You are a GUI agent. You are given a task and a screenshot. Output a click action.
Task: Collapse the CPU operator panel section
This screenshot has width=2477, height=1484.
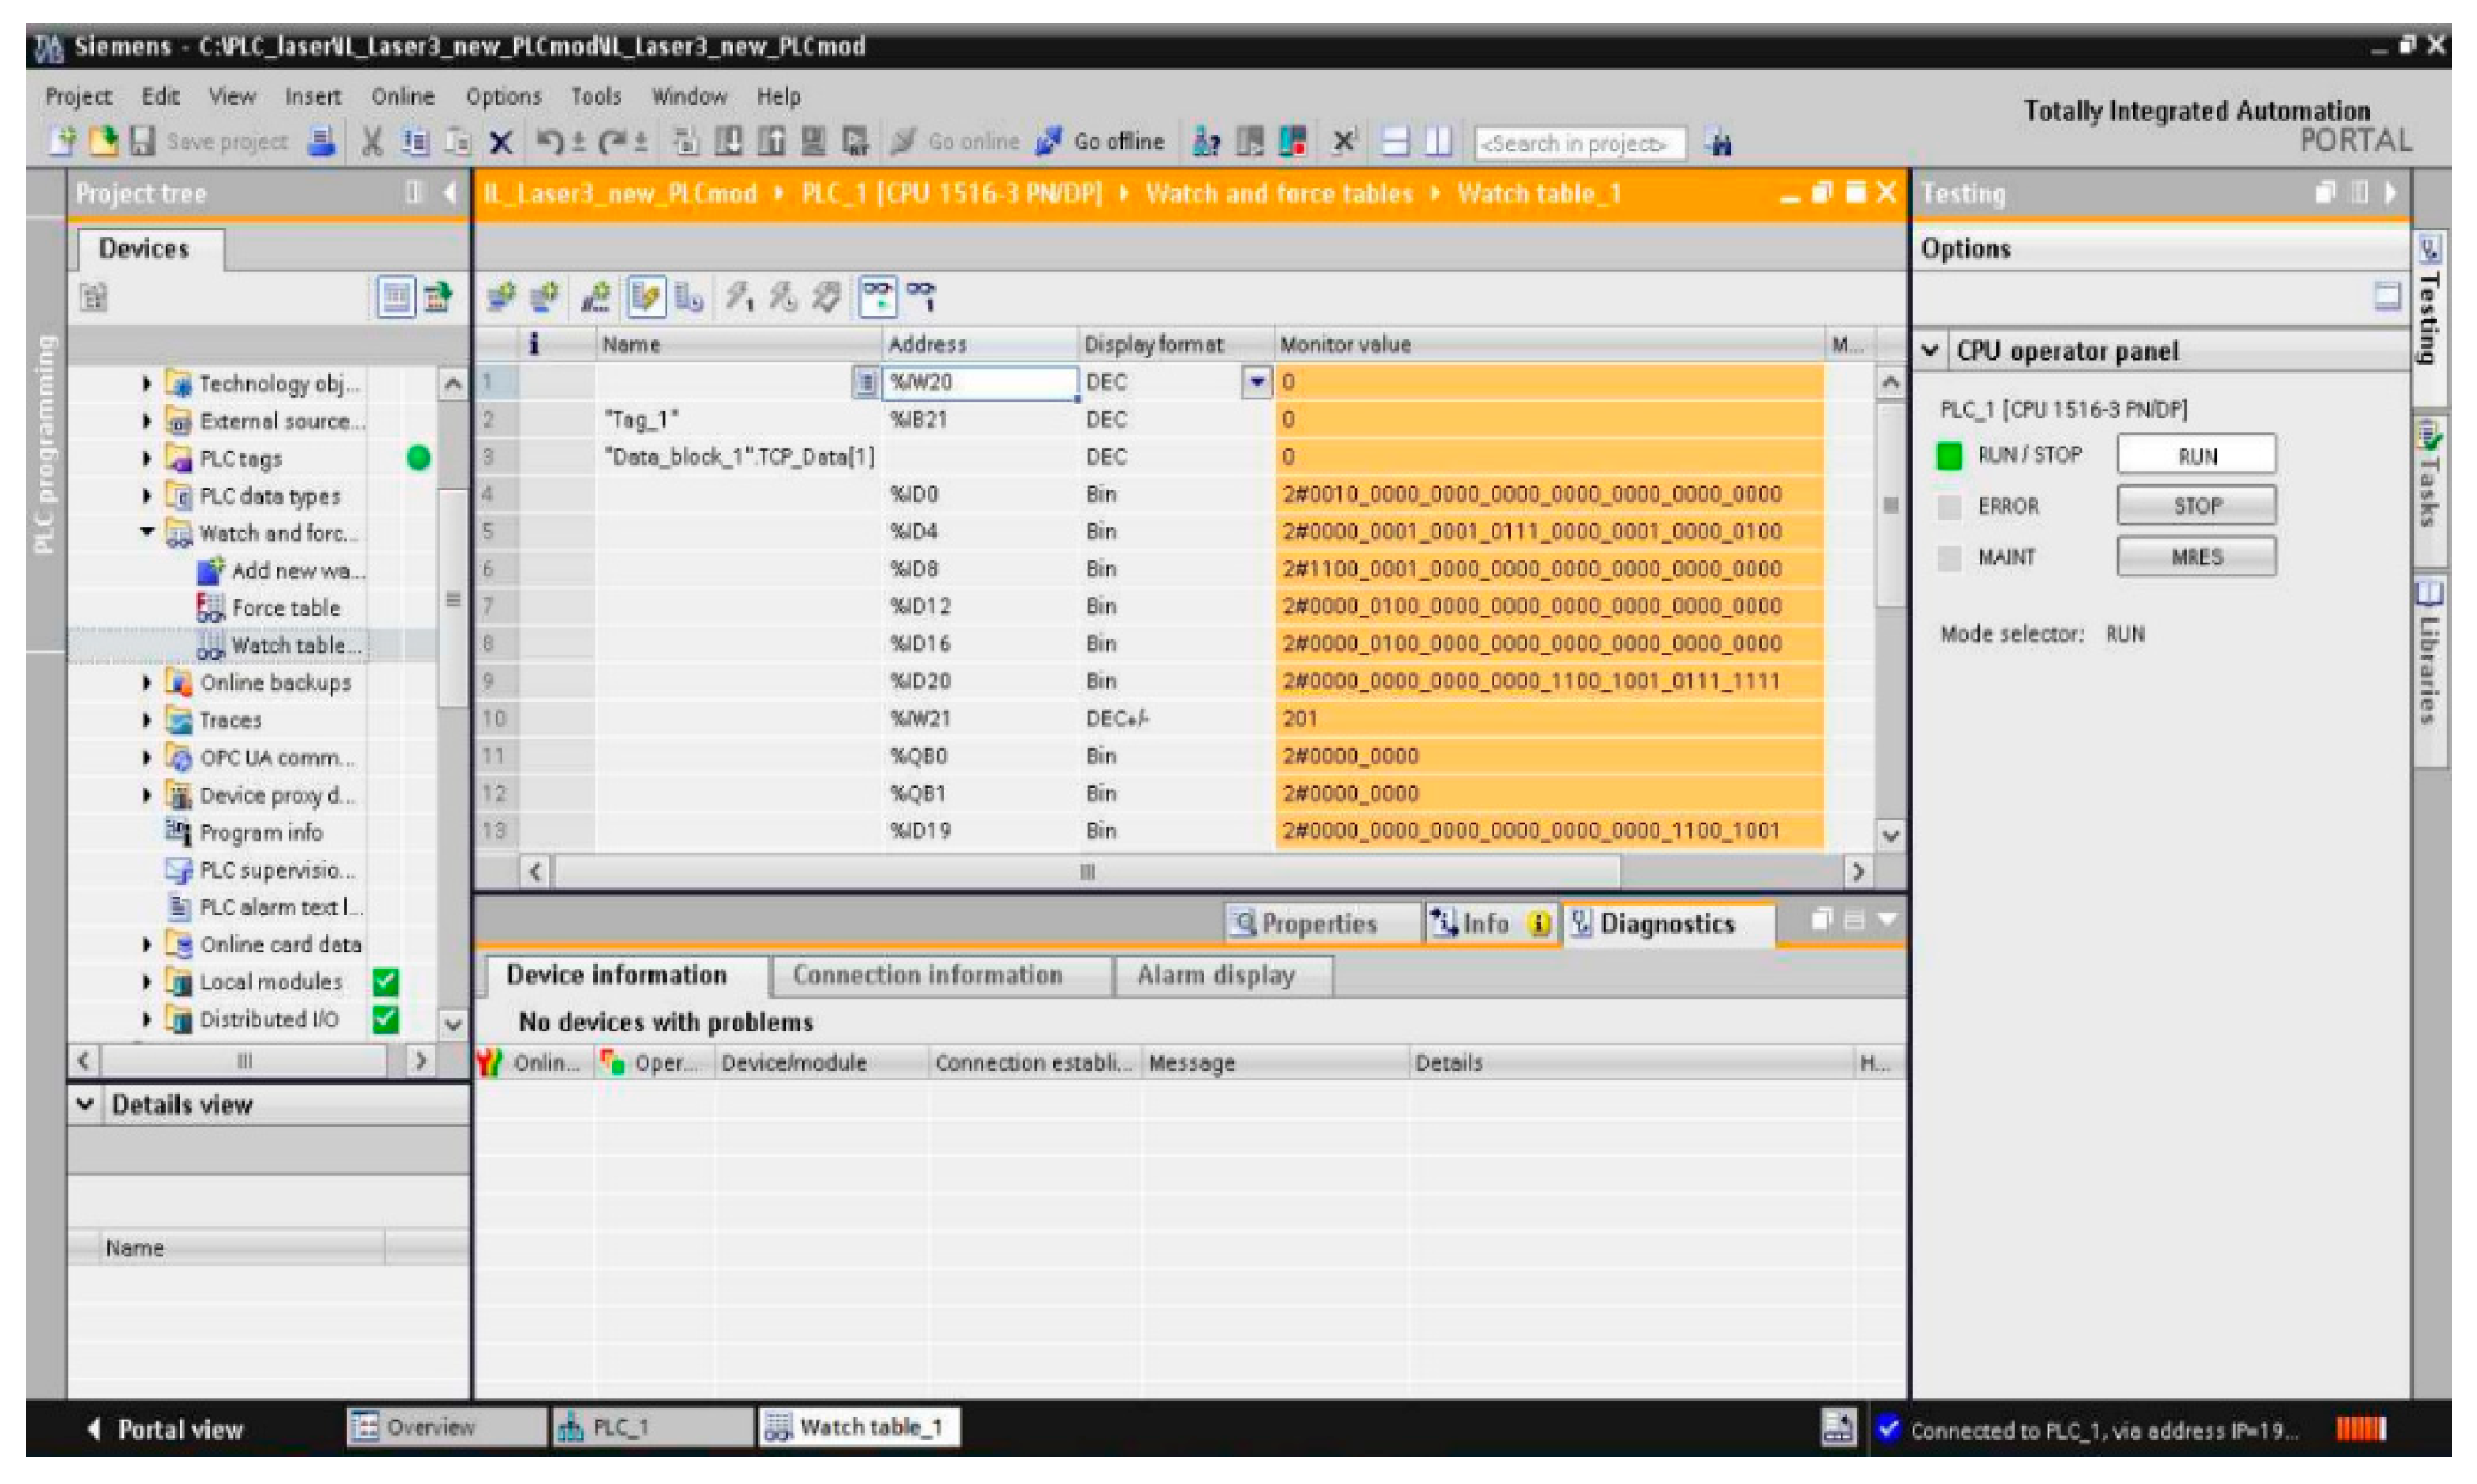pos(1931,351)
